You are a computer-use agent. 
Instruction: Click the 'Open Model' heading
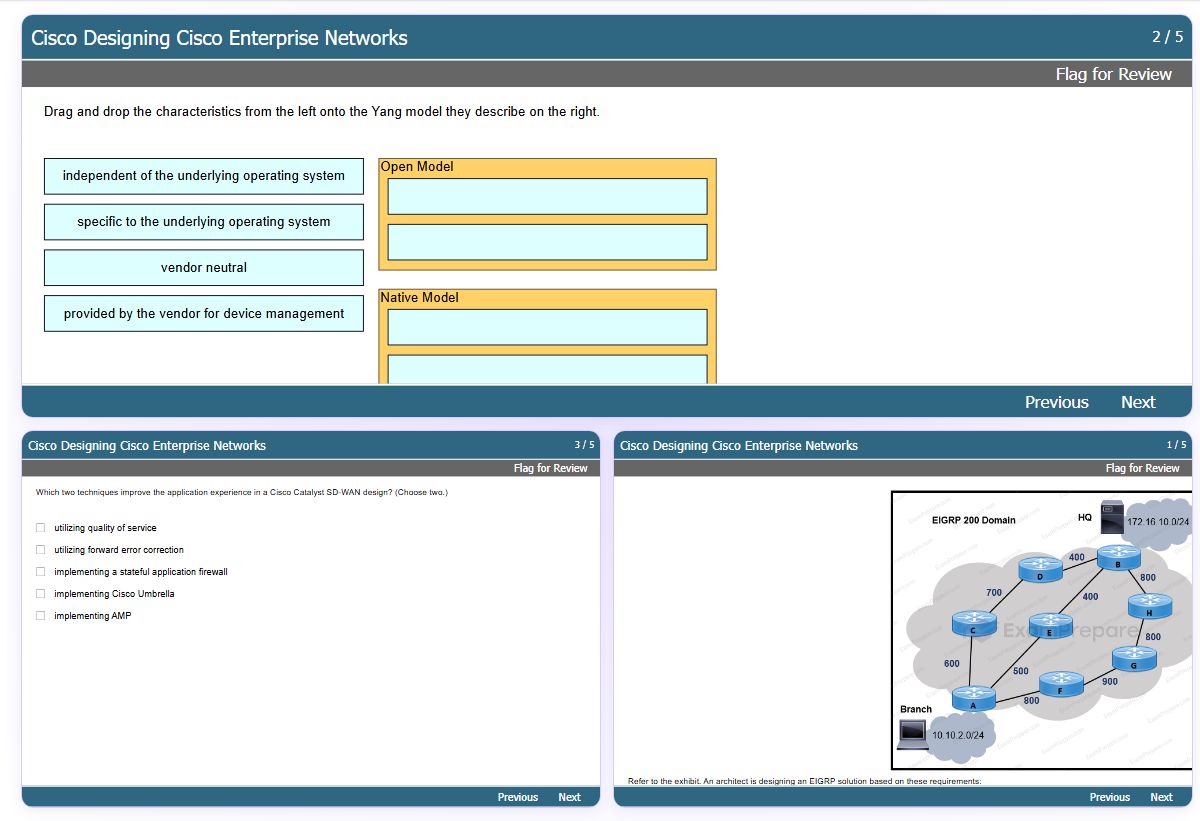pyautogui.click(x=417, y=167)
